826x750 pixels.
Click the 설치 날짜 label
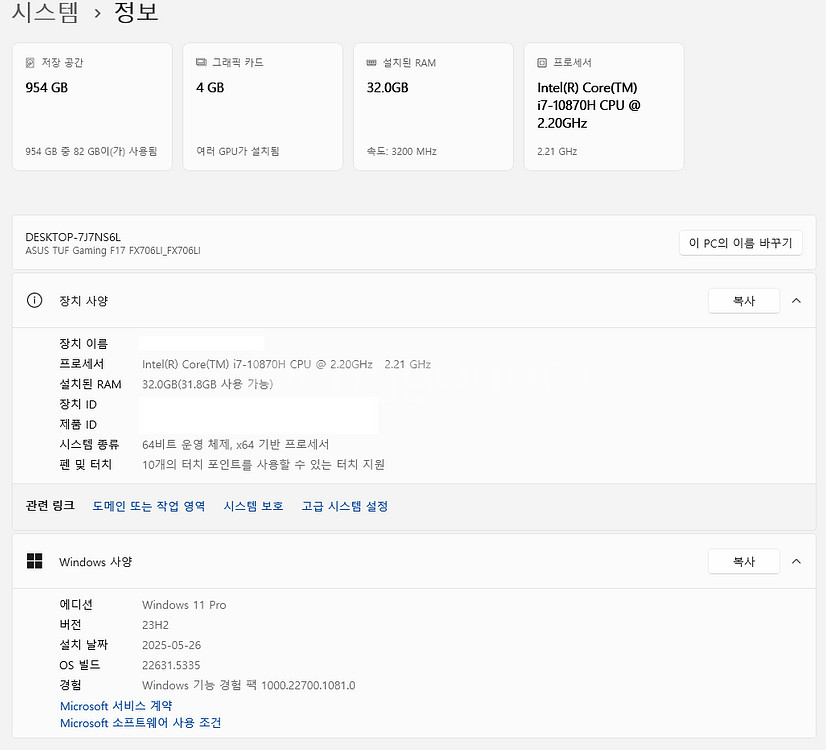pos(83,645)
